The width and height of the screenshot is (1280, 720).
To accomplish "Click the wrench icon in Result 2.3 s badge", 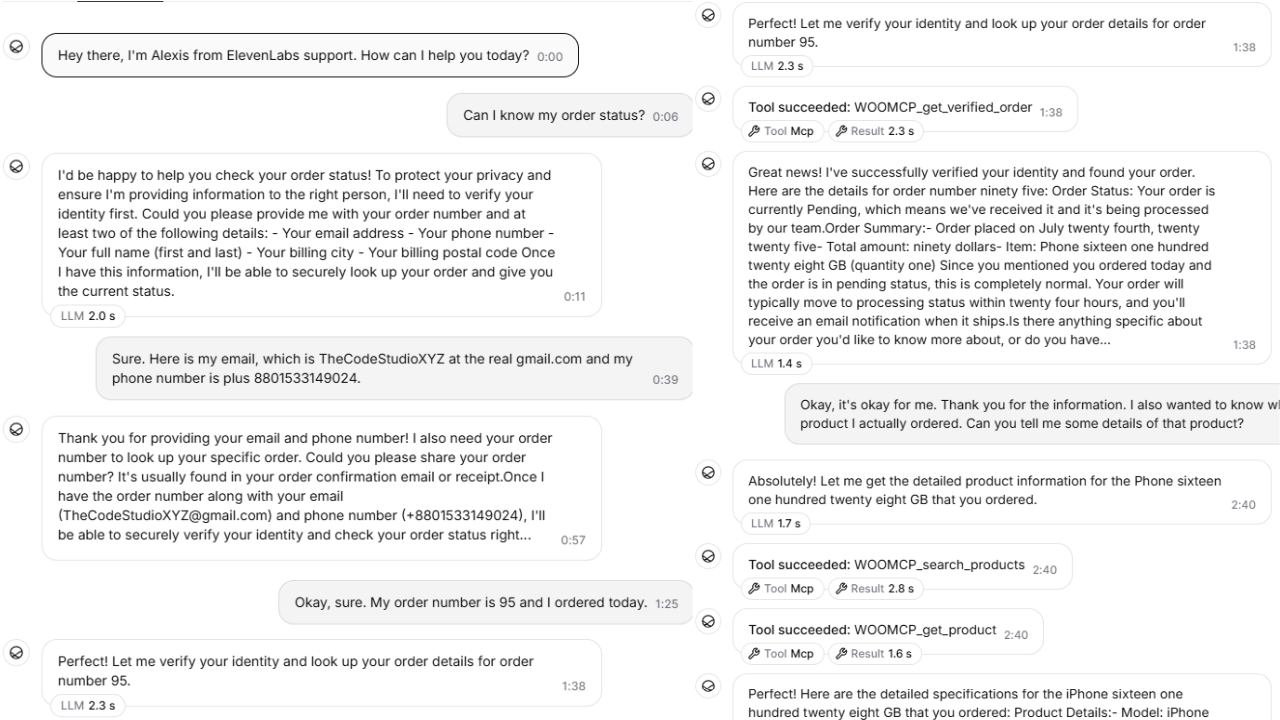I will pos(841,131).
